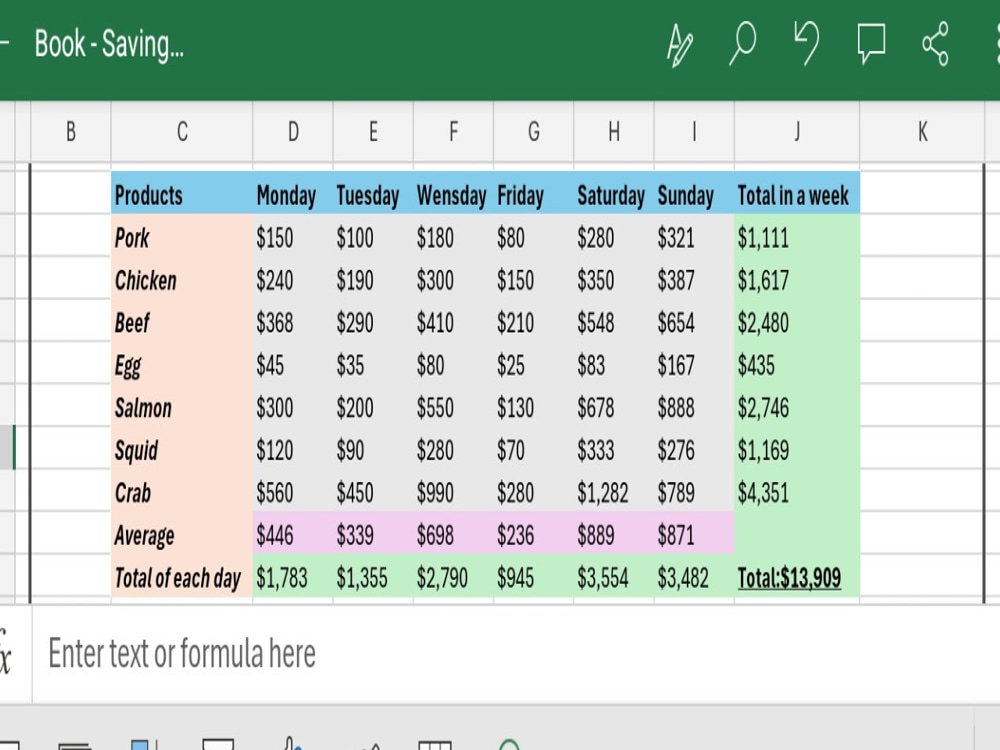Open the text formatting pen icon

[679, 44]
